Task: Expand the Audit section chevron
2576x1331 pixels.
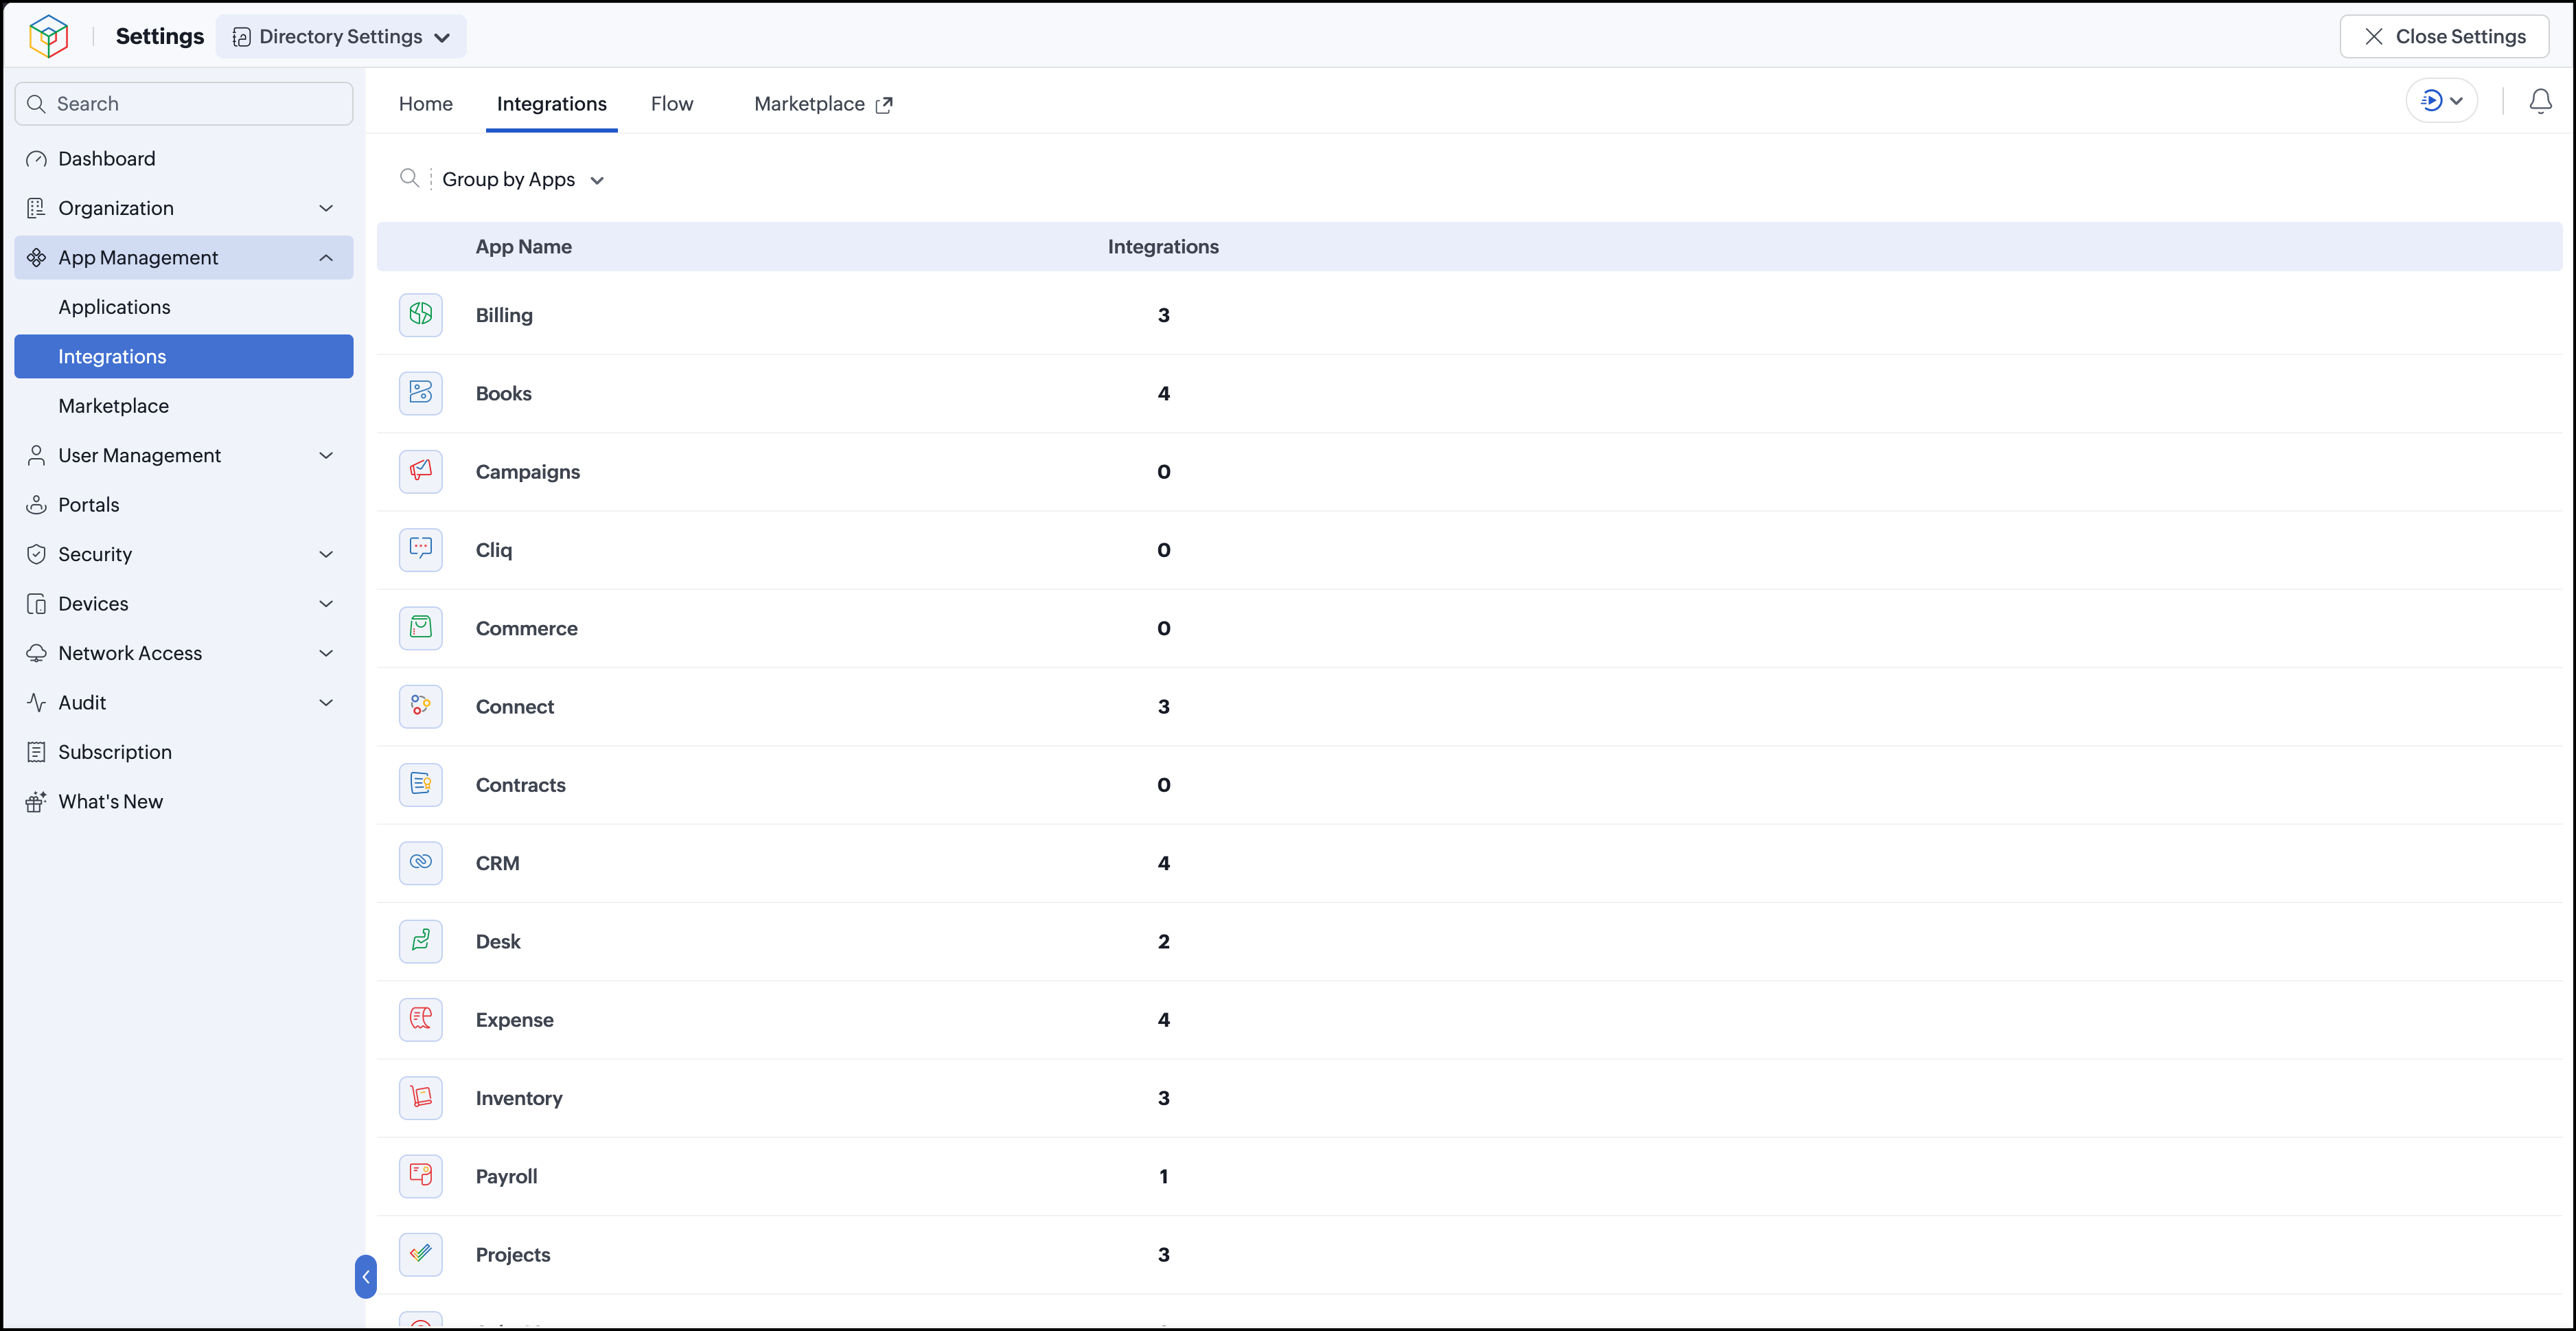Action: pos(326,703)
